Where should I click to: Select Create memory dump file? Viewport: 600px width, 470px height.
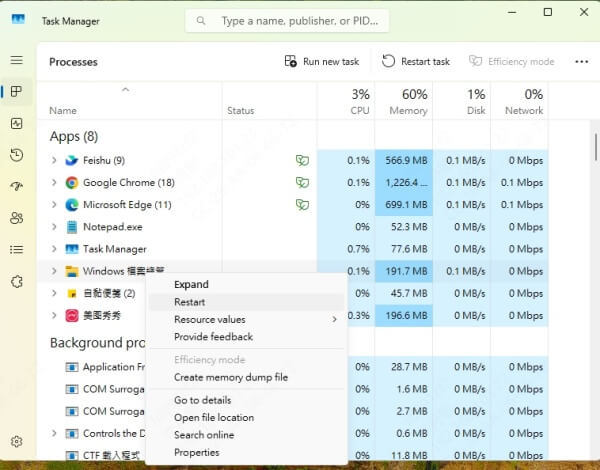pos(246,377)
